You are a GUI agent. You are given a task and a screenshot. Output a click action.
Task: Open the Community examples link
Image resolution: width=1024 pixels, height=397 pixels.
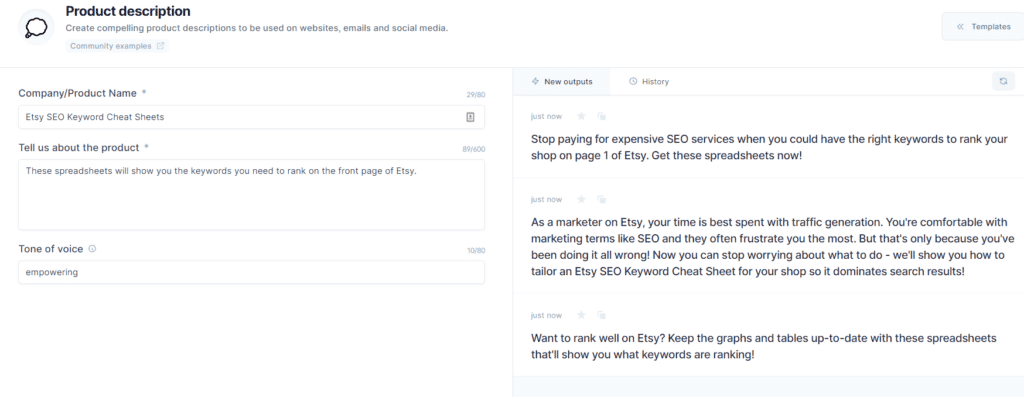(x=117, y=46)
